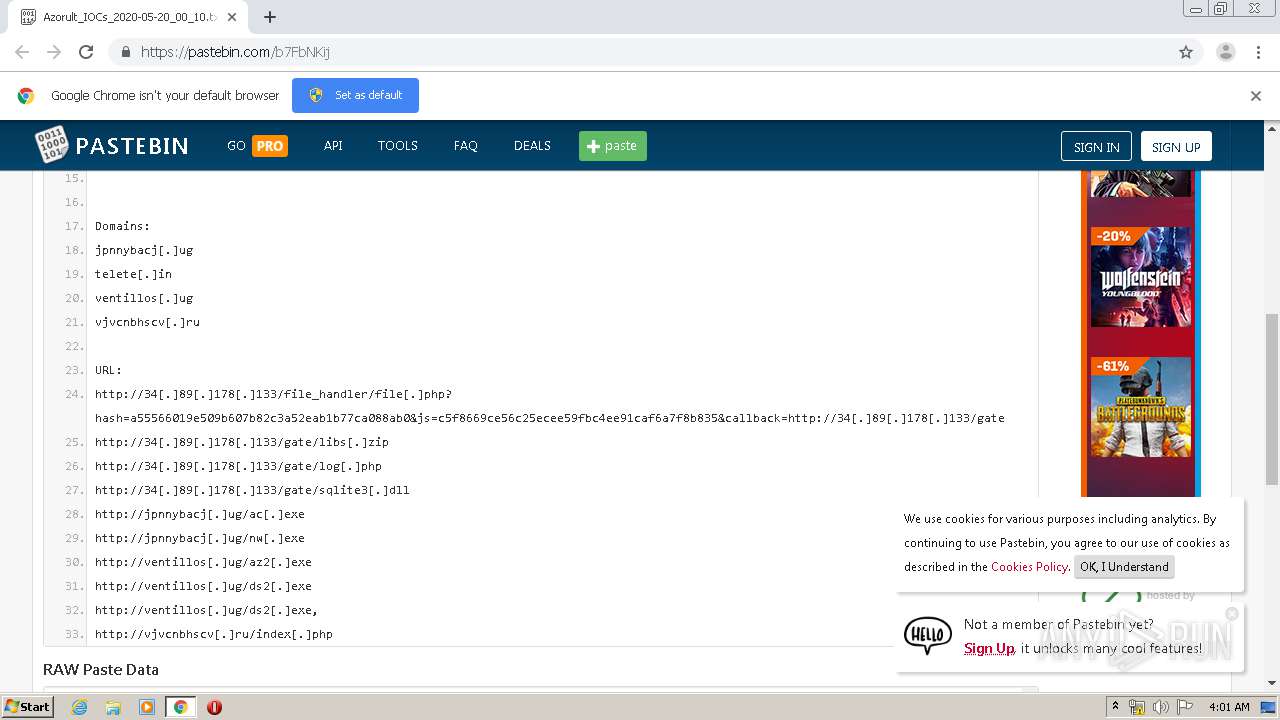This screenshot has height=720, width=1280.
Task: Reload the Pastebin page
Action: (x=86, y=52)
